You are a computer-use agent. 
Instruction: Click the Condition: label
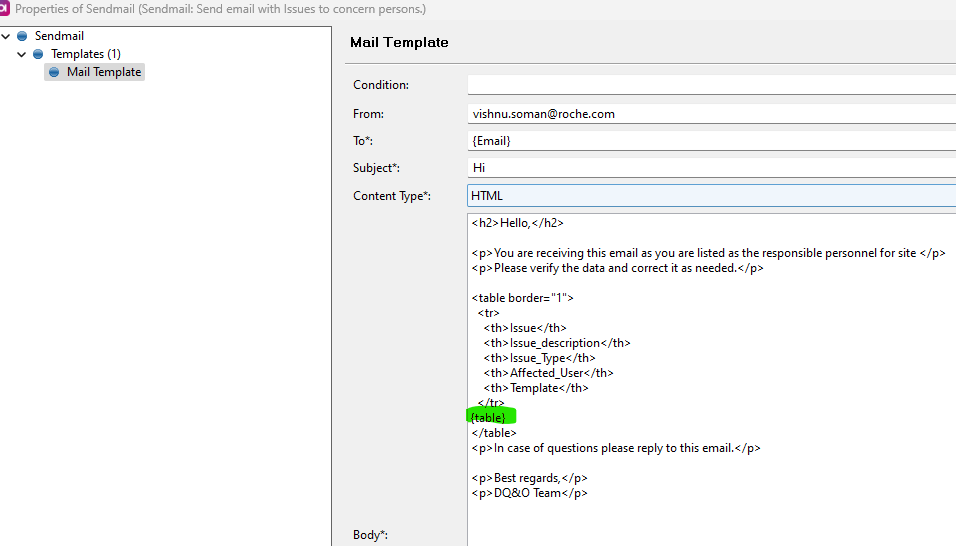pos(381,85)
